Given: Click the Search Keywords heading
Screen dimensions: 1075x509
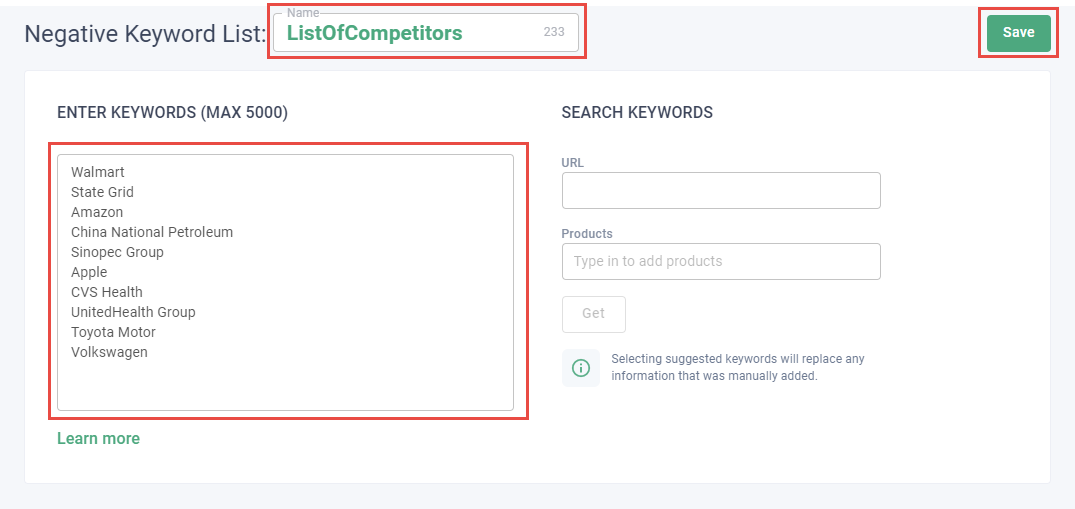Looking at the screenshot, I should (637, 113).
